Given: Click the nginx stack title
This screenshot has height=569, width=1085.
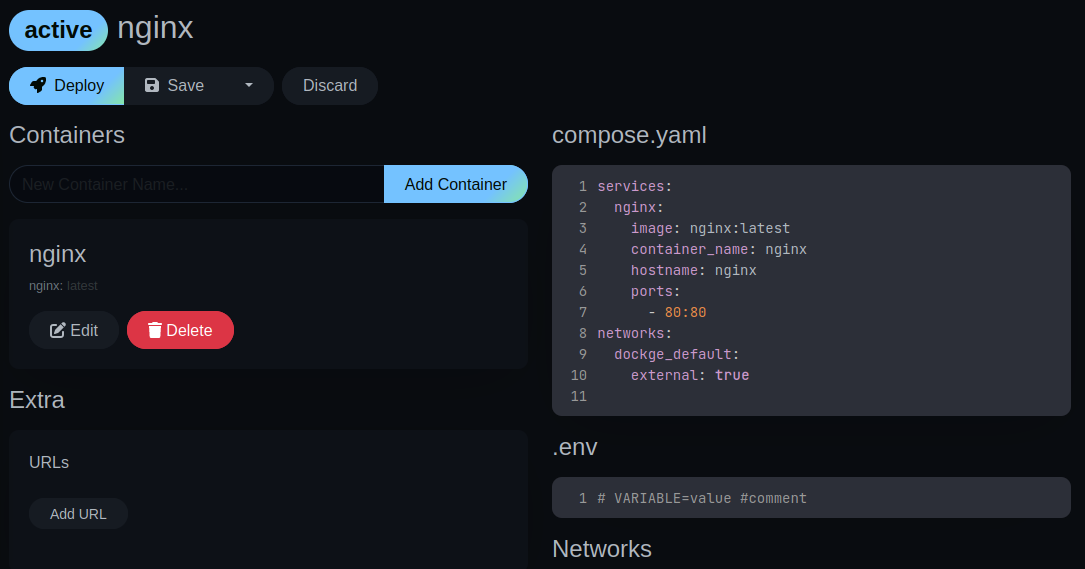Looking at the screenshot, I should [x=155, y=28].
